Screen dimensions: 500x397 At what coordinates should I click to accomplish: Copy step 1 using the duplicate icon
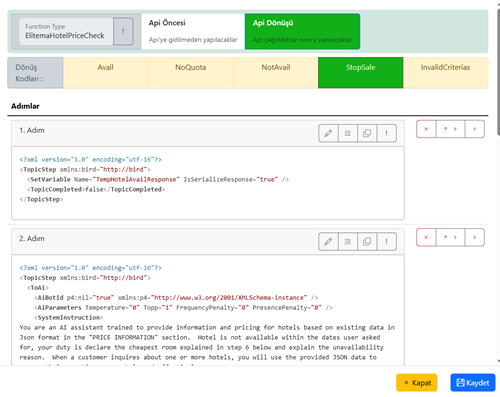coord(367,133)
